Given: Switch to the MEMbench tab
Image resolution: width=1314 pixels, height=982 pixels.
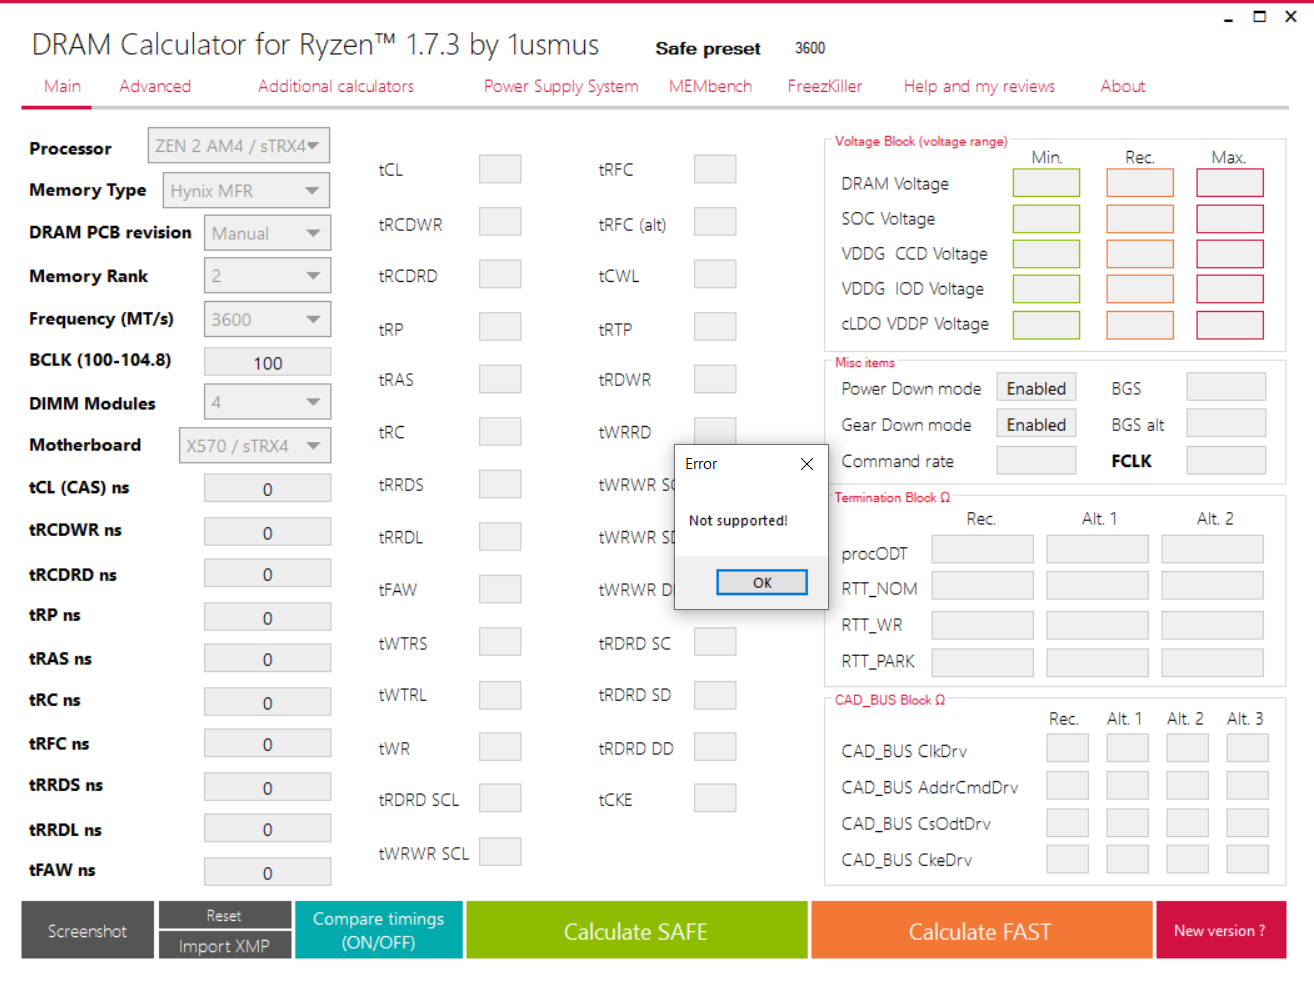Looking at the screenshot, I should click(x=710, y=86).
